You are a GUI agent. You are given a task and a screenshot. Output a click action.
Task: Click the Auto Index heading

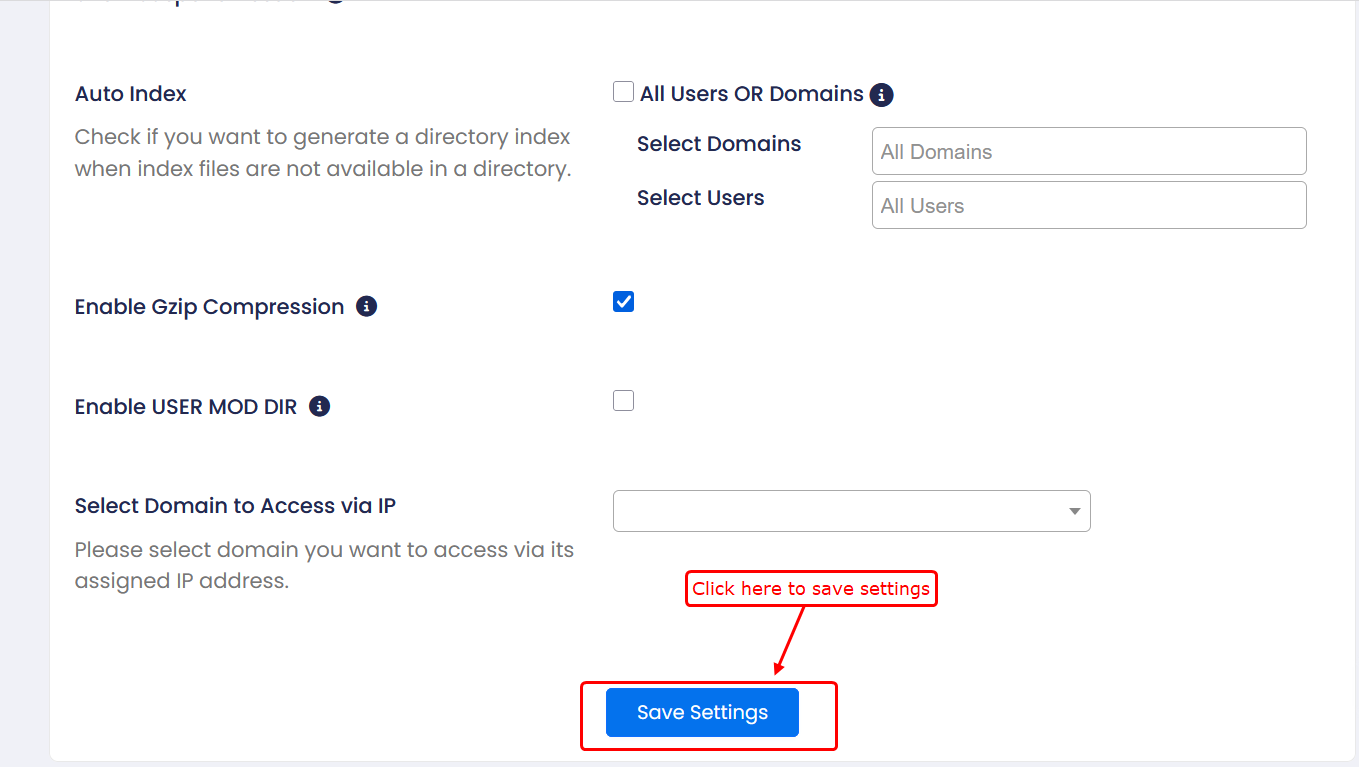(x=131, y=94)
